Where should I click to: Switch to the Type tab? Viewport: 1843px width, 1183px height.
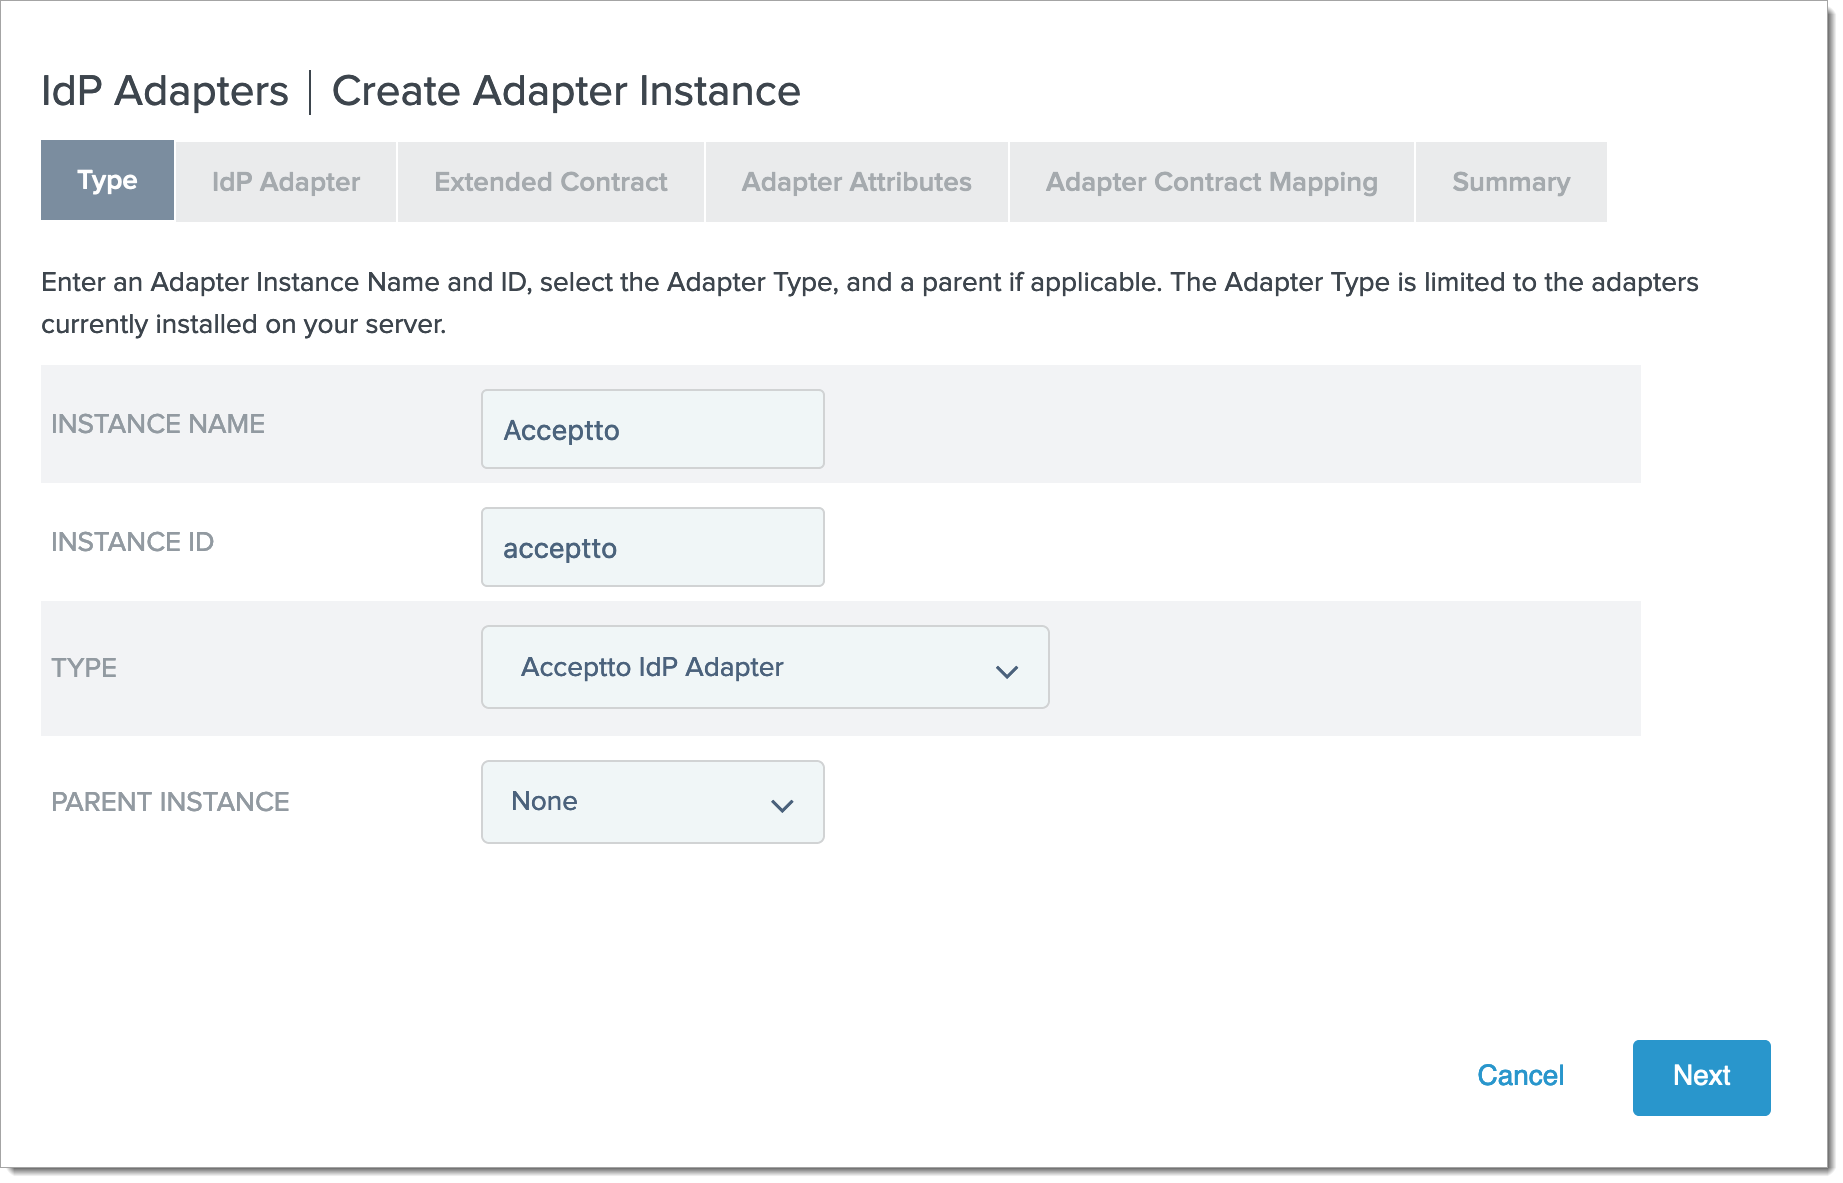click(x=107, y=181)
